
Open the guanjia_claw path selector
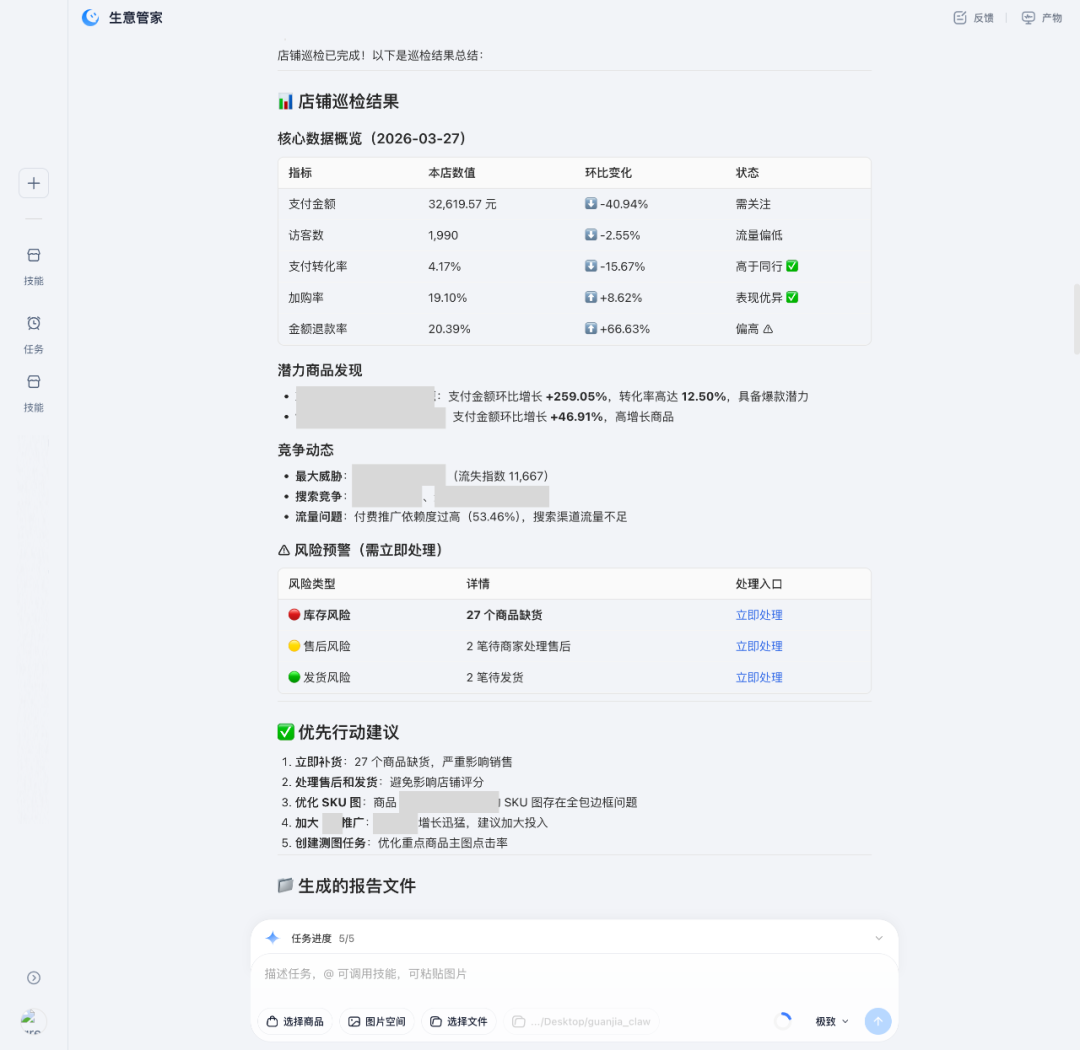pyautogui.click(x=583, y=1021)
